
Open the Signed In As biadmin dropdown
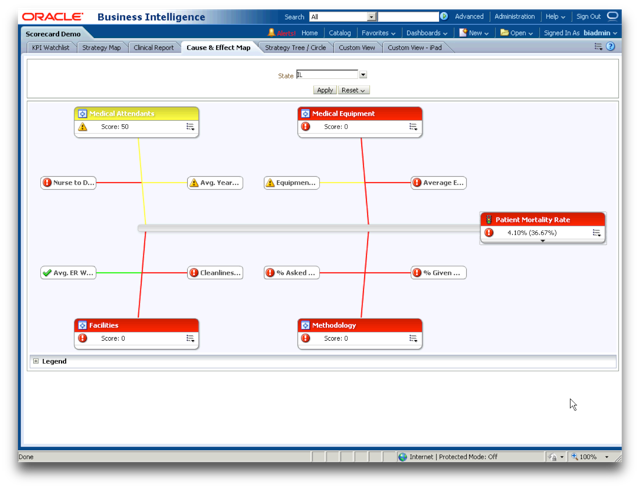click(580, 33)
